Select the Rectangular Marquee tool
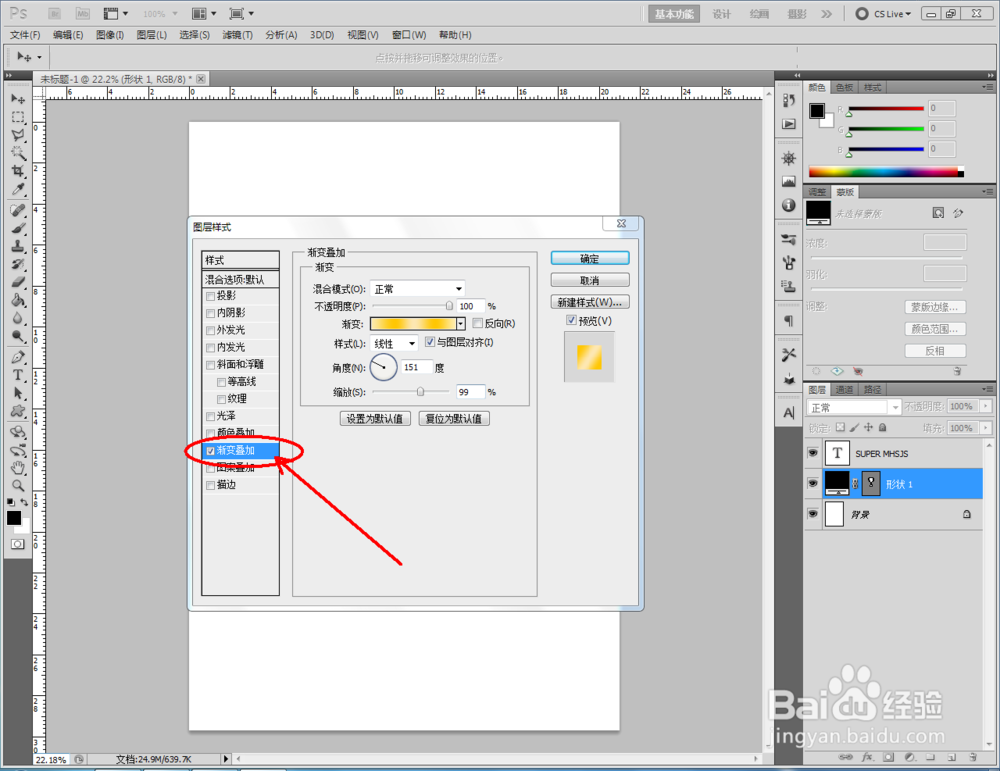This screenshot has width=1000, height=771. [18, 117]
